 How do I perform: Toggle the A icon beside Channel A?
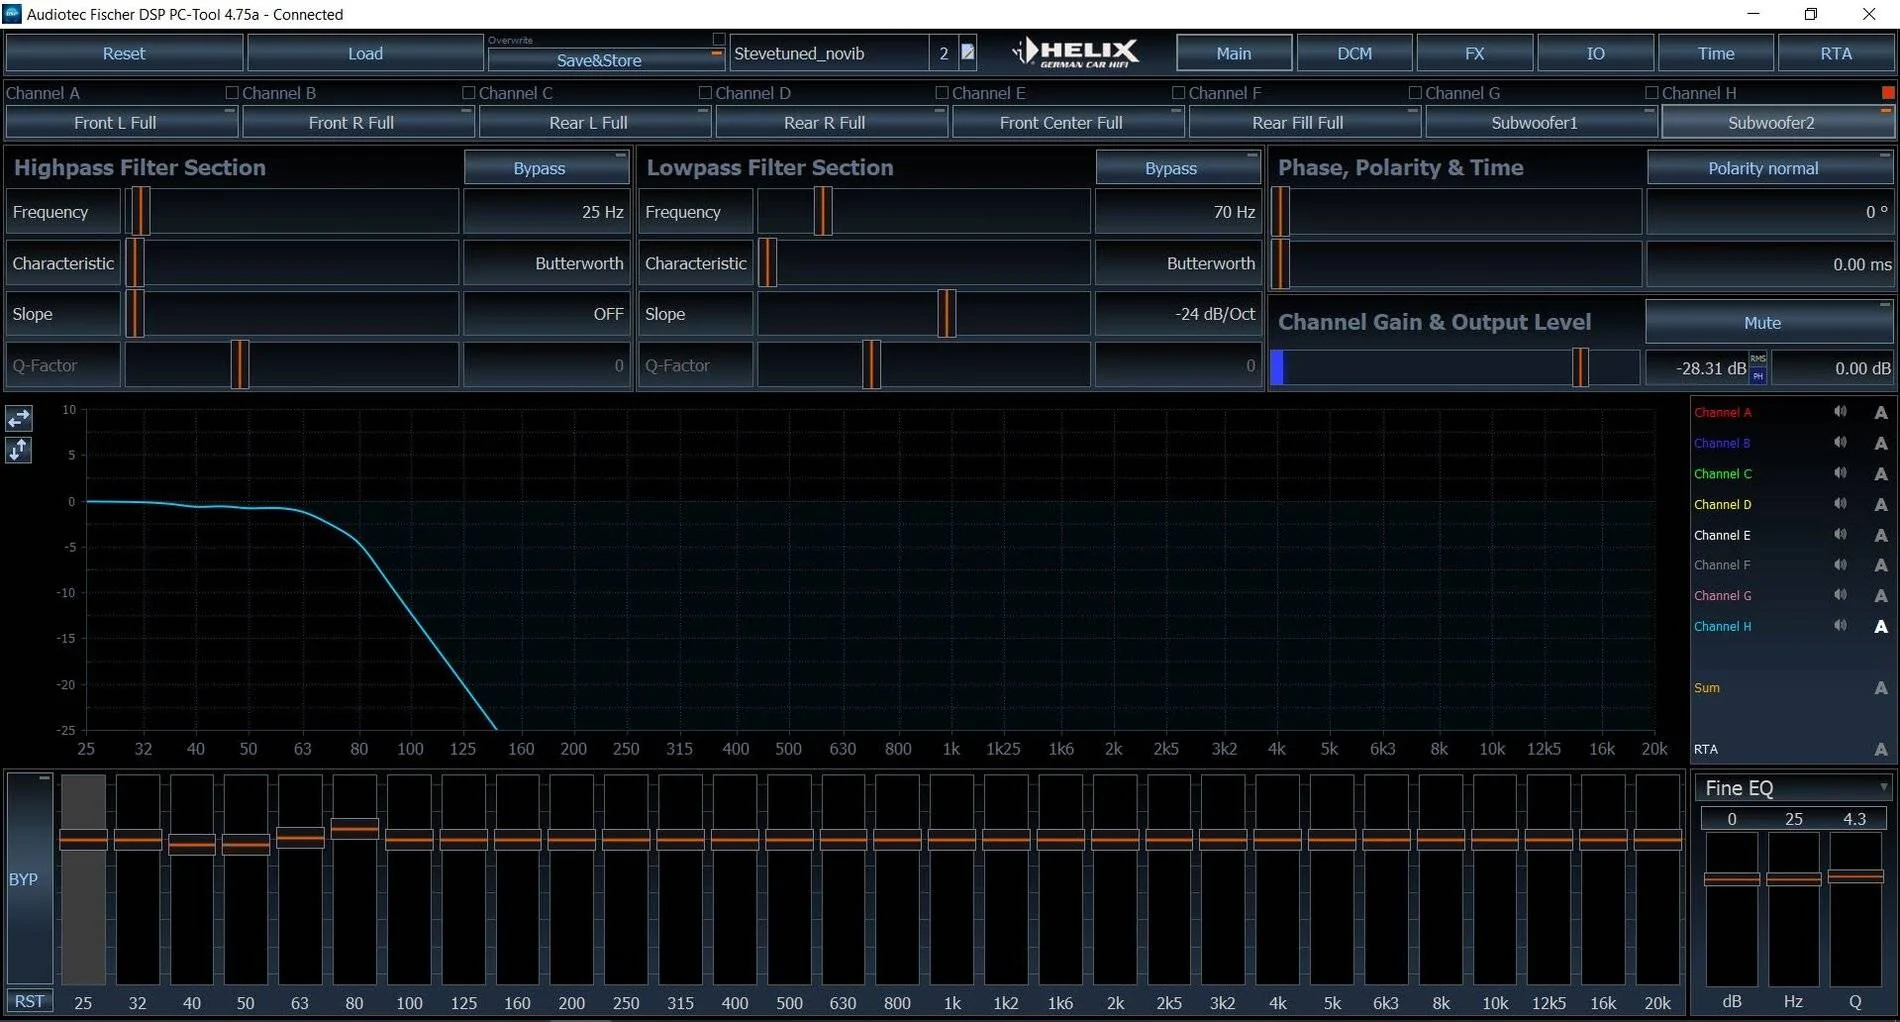[x=1881, y=412]
